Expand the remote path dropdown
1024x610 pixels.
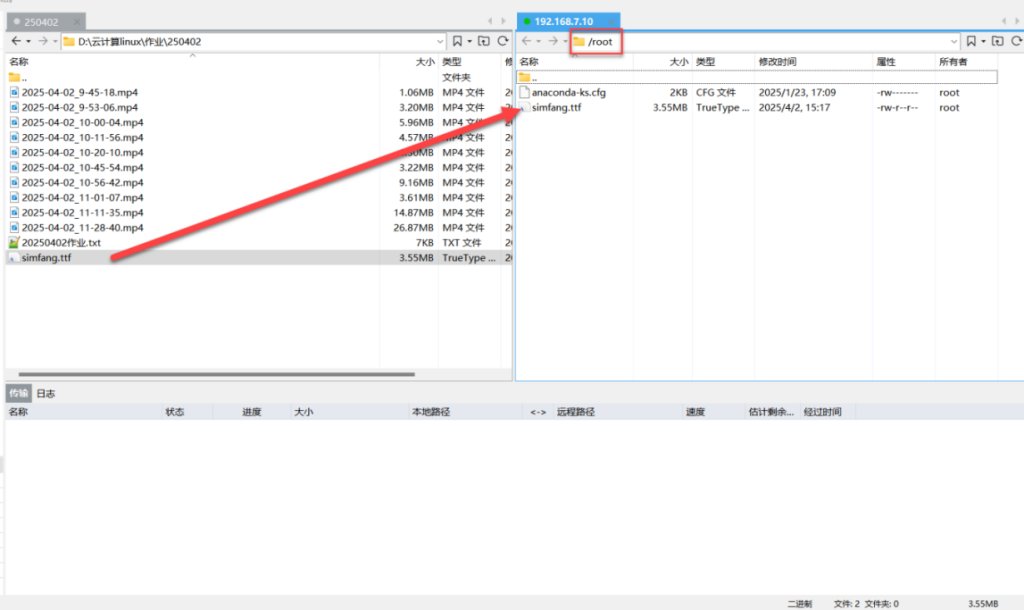click(x=952, y=42)
